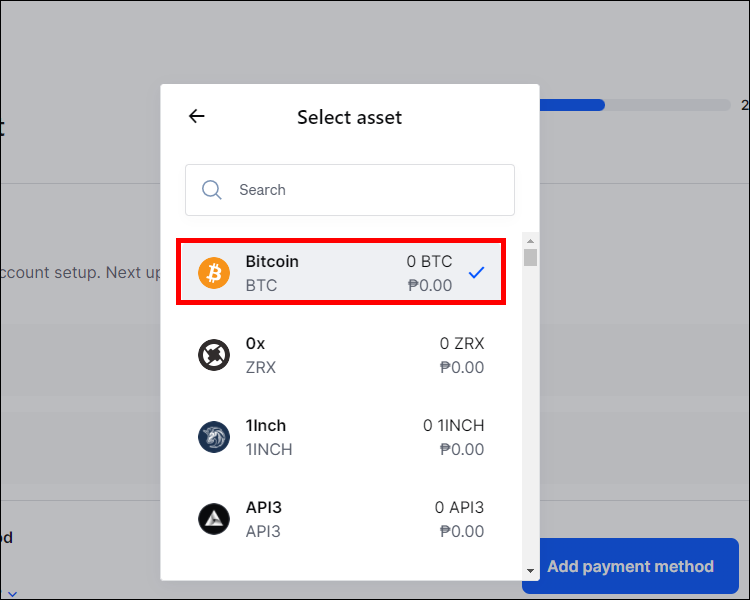Choose the 0x ZRX asset row

coord(340,355)
